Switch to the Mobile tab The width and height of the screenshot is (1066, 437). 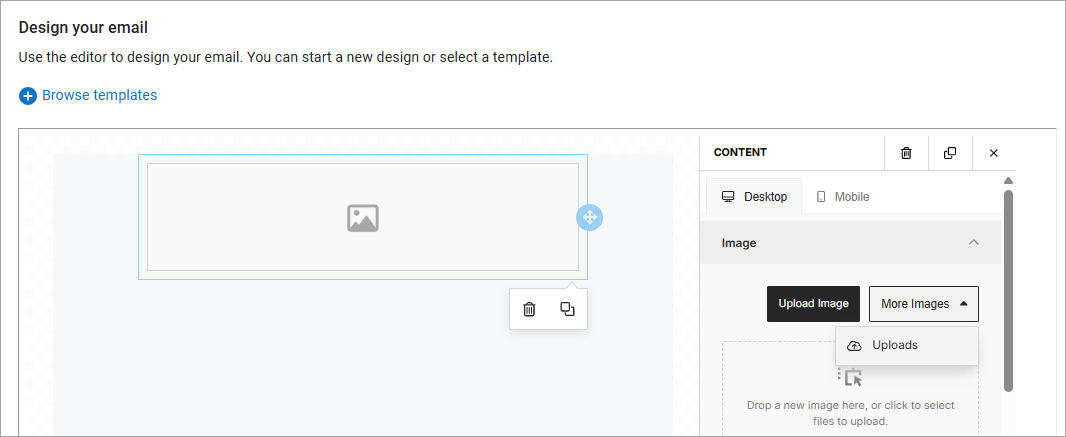point(843,197)
